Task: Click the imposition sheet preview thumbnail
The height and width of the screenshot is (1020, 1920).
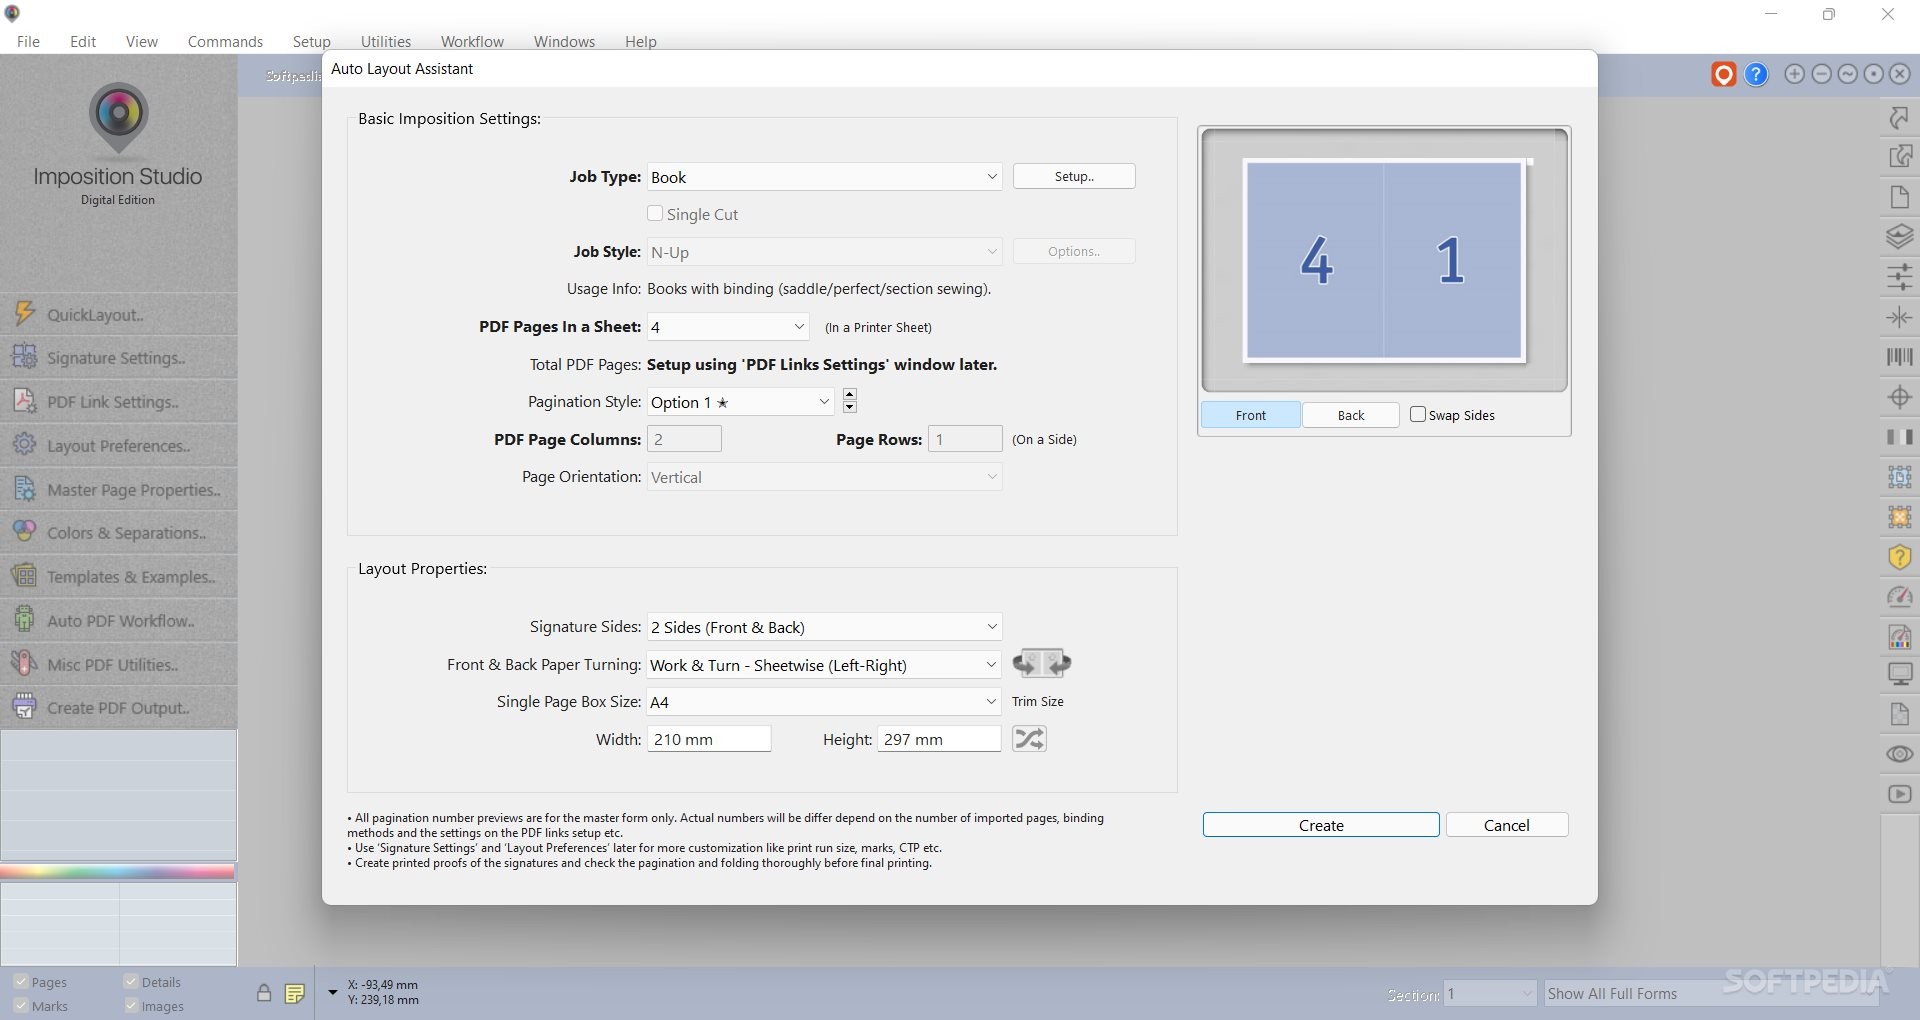Action: pyautogui.click(x=1384, y=260)
